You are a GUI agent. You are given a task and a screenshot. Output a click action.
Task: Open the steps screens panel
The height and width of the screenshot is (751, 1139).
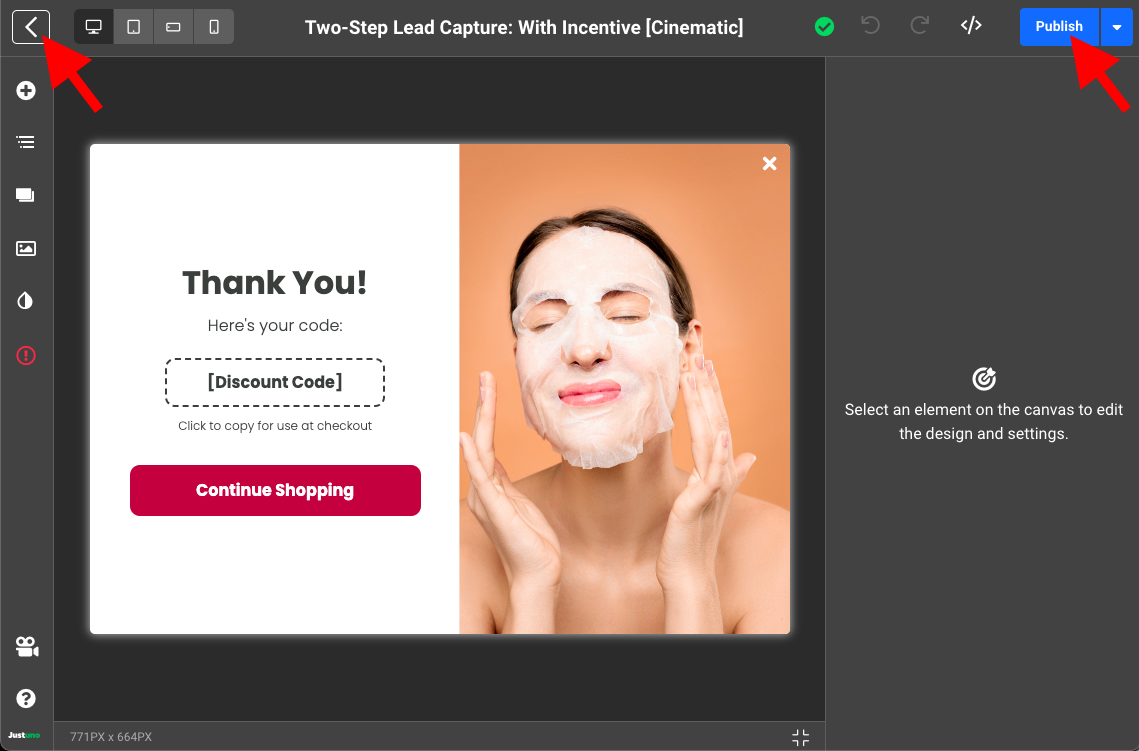(x=26, y=196)
